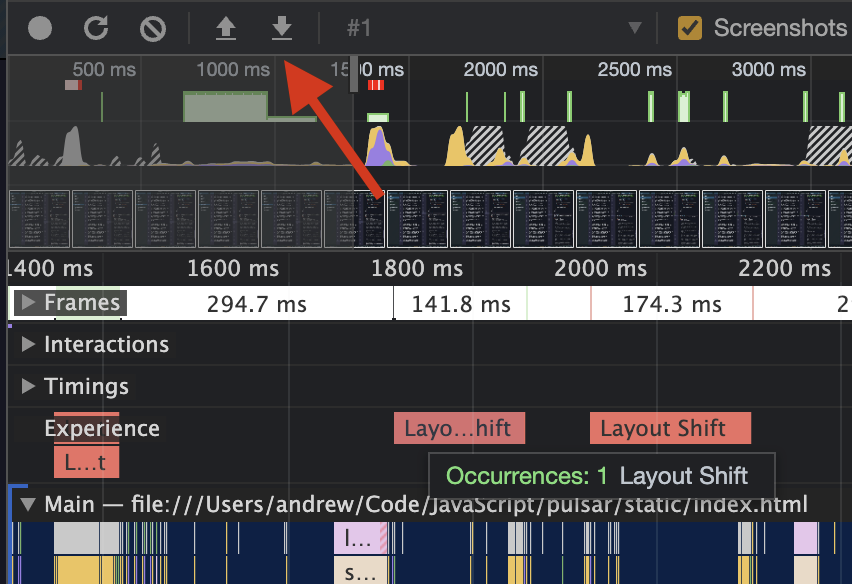Screen dimensions: 852x584
Task: Select the truncated Layout Shift badge
Action: (459, 427)
